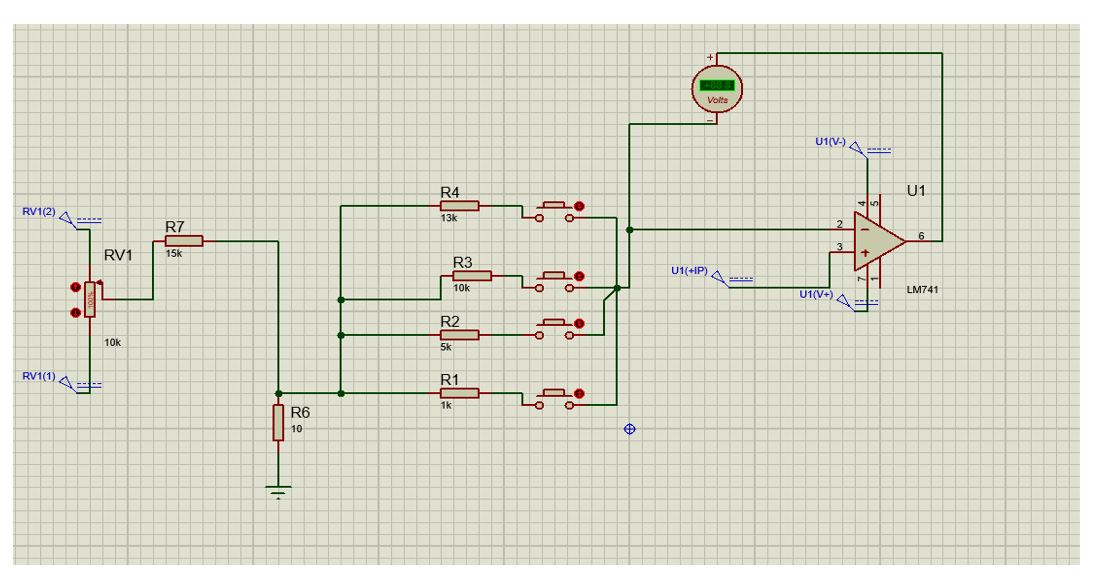1095x588 pixels.
Task: Click the junction dot near op-amp pin 2 wire
Action: [629, 230]
